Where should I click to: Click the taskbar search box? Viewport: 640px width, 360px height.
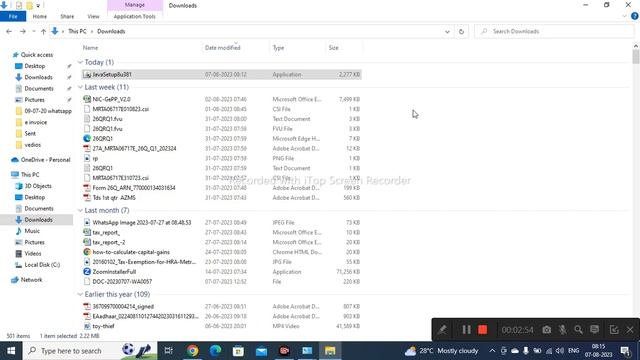tap(90, 351)
